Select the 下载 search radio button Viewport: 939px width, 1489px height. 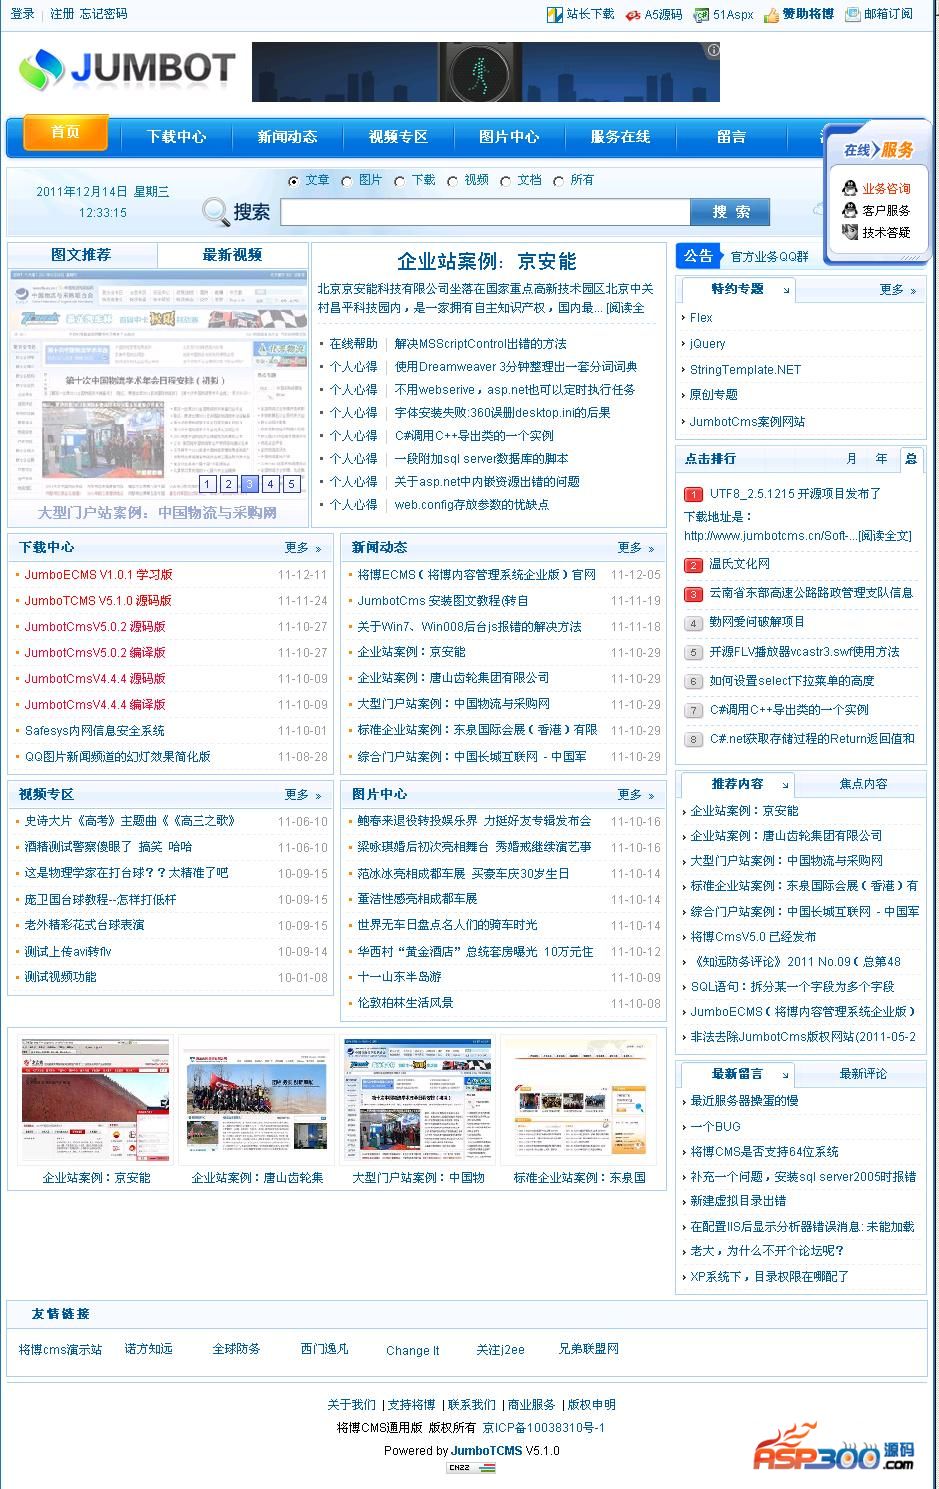pyautogui.click(x=399, y=182)
